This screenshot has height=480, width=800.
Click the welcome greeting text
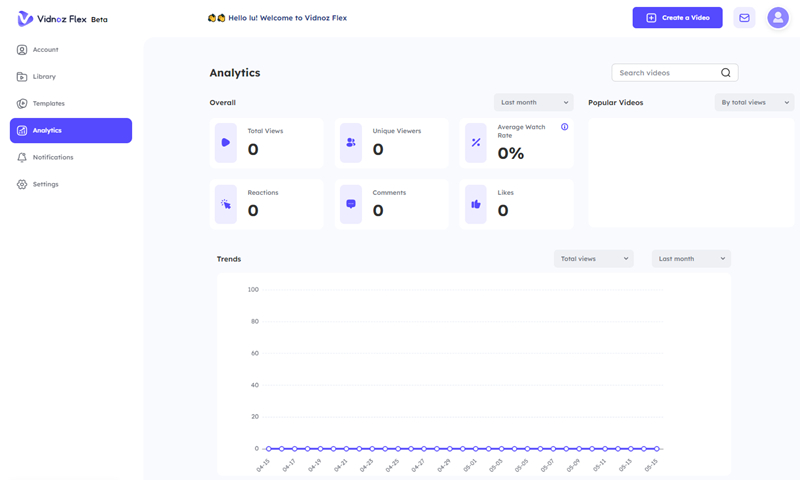[x=287, y=18]
